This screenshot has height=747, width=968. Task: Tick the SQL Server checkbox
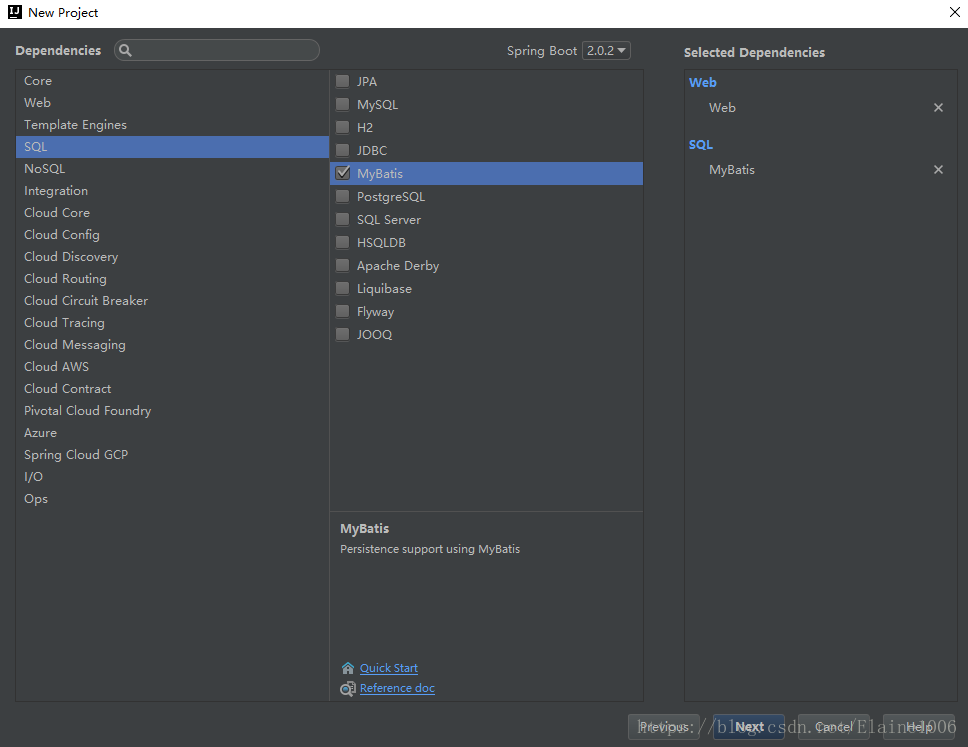point(343,219)
